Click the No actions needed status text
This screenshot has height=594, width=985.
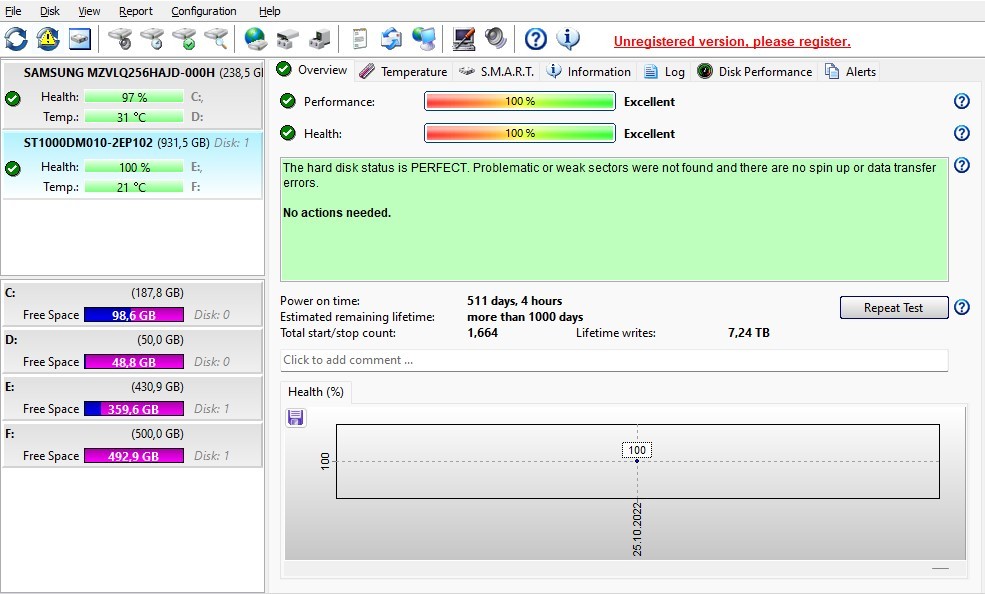click(x=337, y=213)
